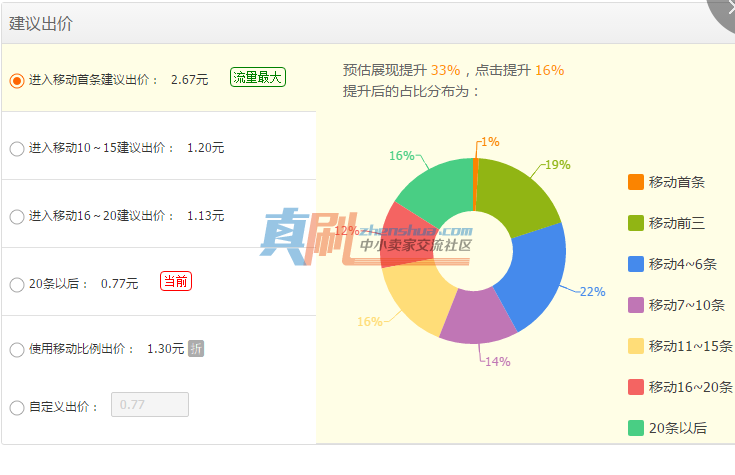
Task: Click the red 当前 badge
Action: click(176, 281)
